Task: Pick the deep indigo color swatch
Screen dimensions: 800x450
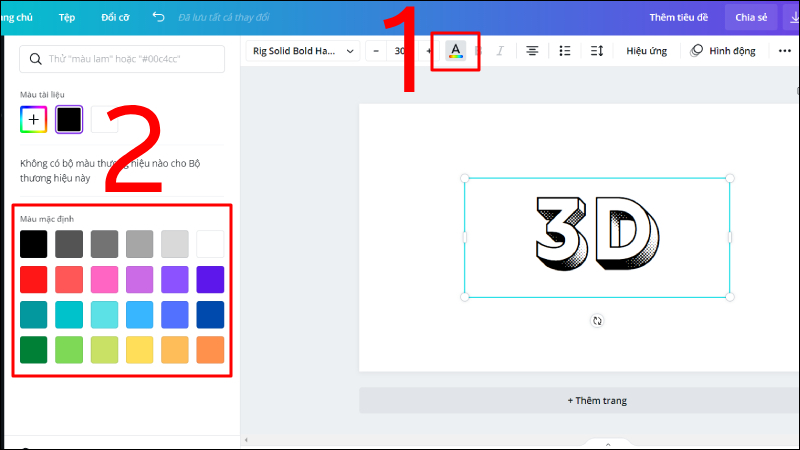Action: pyautogui.click(x=210, y=280)
